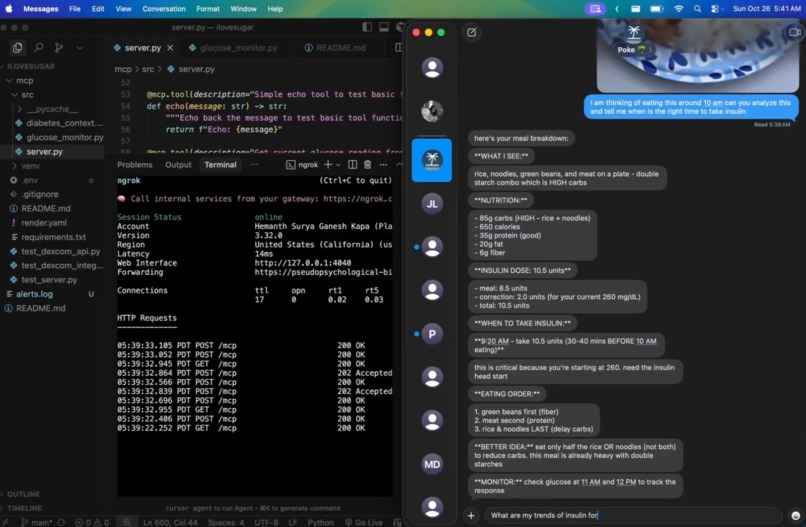Open the emoji picker in Messages
Image resolution: width=806 pixels, height=527 pixels.
tap(795, 515)
